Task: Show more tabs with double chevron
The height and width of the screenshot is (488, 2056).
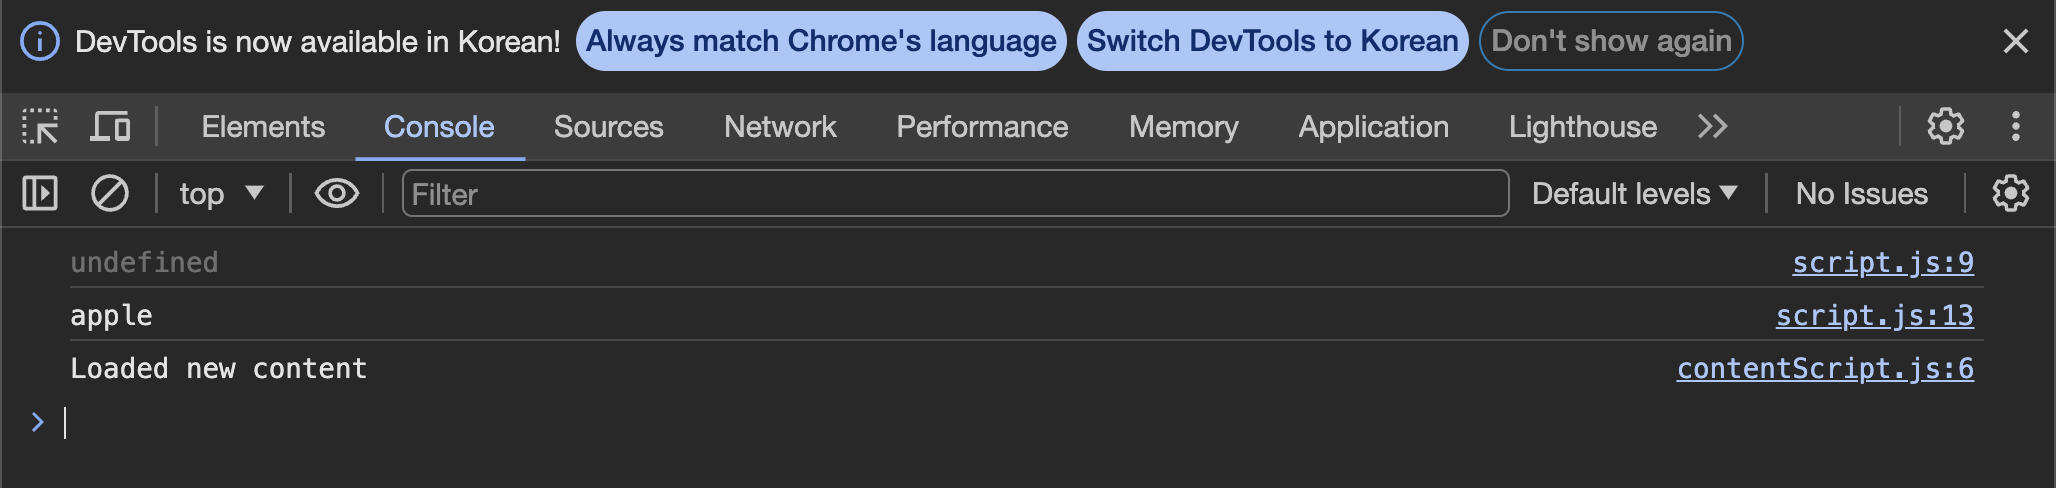Action: [1712, 127]
